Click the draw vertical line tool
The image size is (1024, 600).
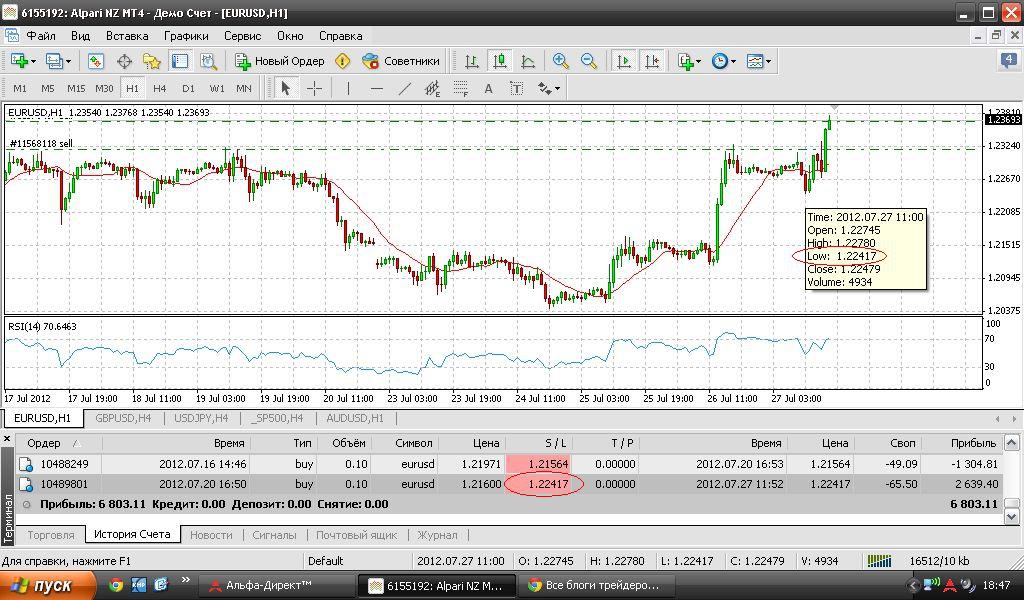pos(348,88)
